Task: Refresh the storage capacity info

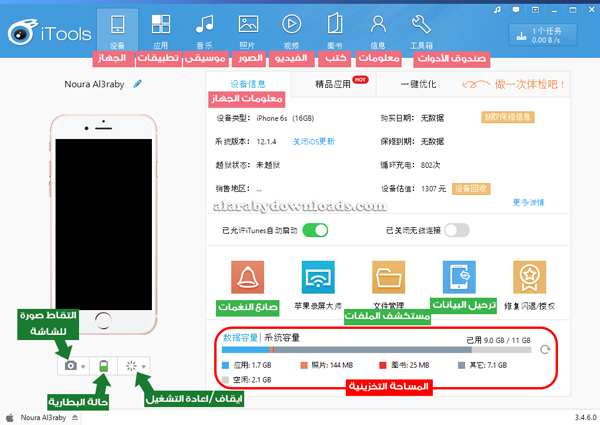Action: coord(545,349)
